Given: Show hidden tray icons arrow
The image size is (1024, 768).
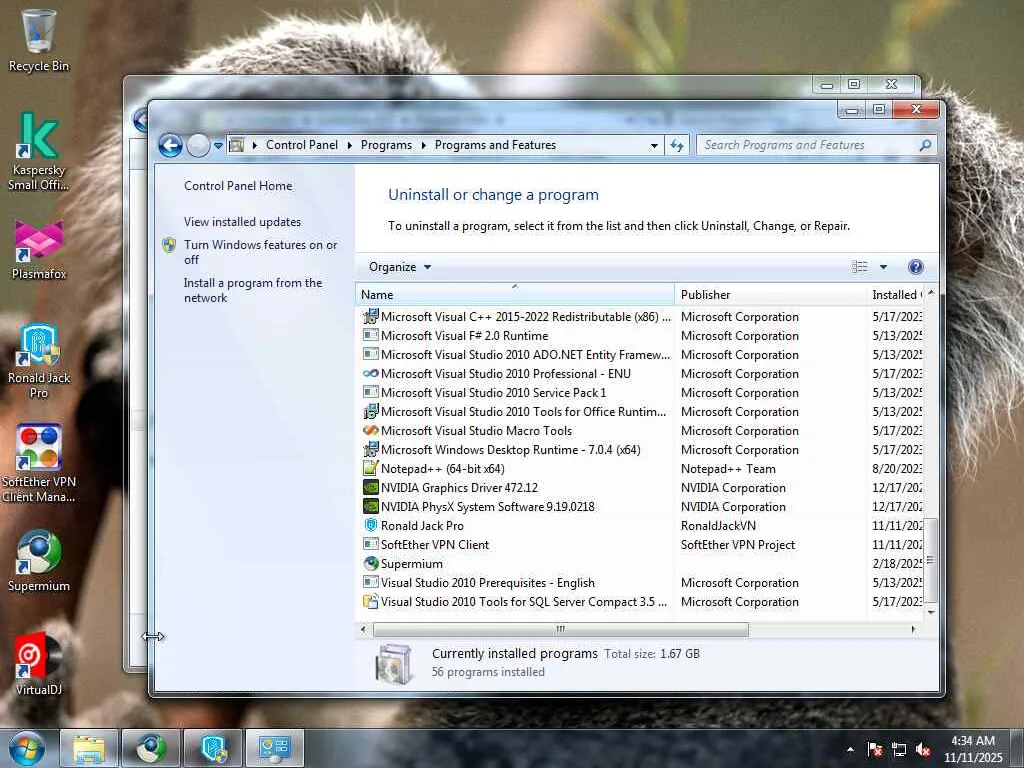Looking at the screenshot, I should (x=850, y=750).
